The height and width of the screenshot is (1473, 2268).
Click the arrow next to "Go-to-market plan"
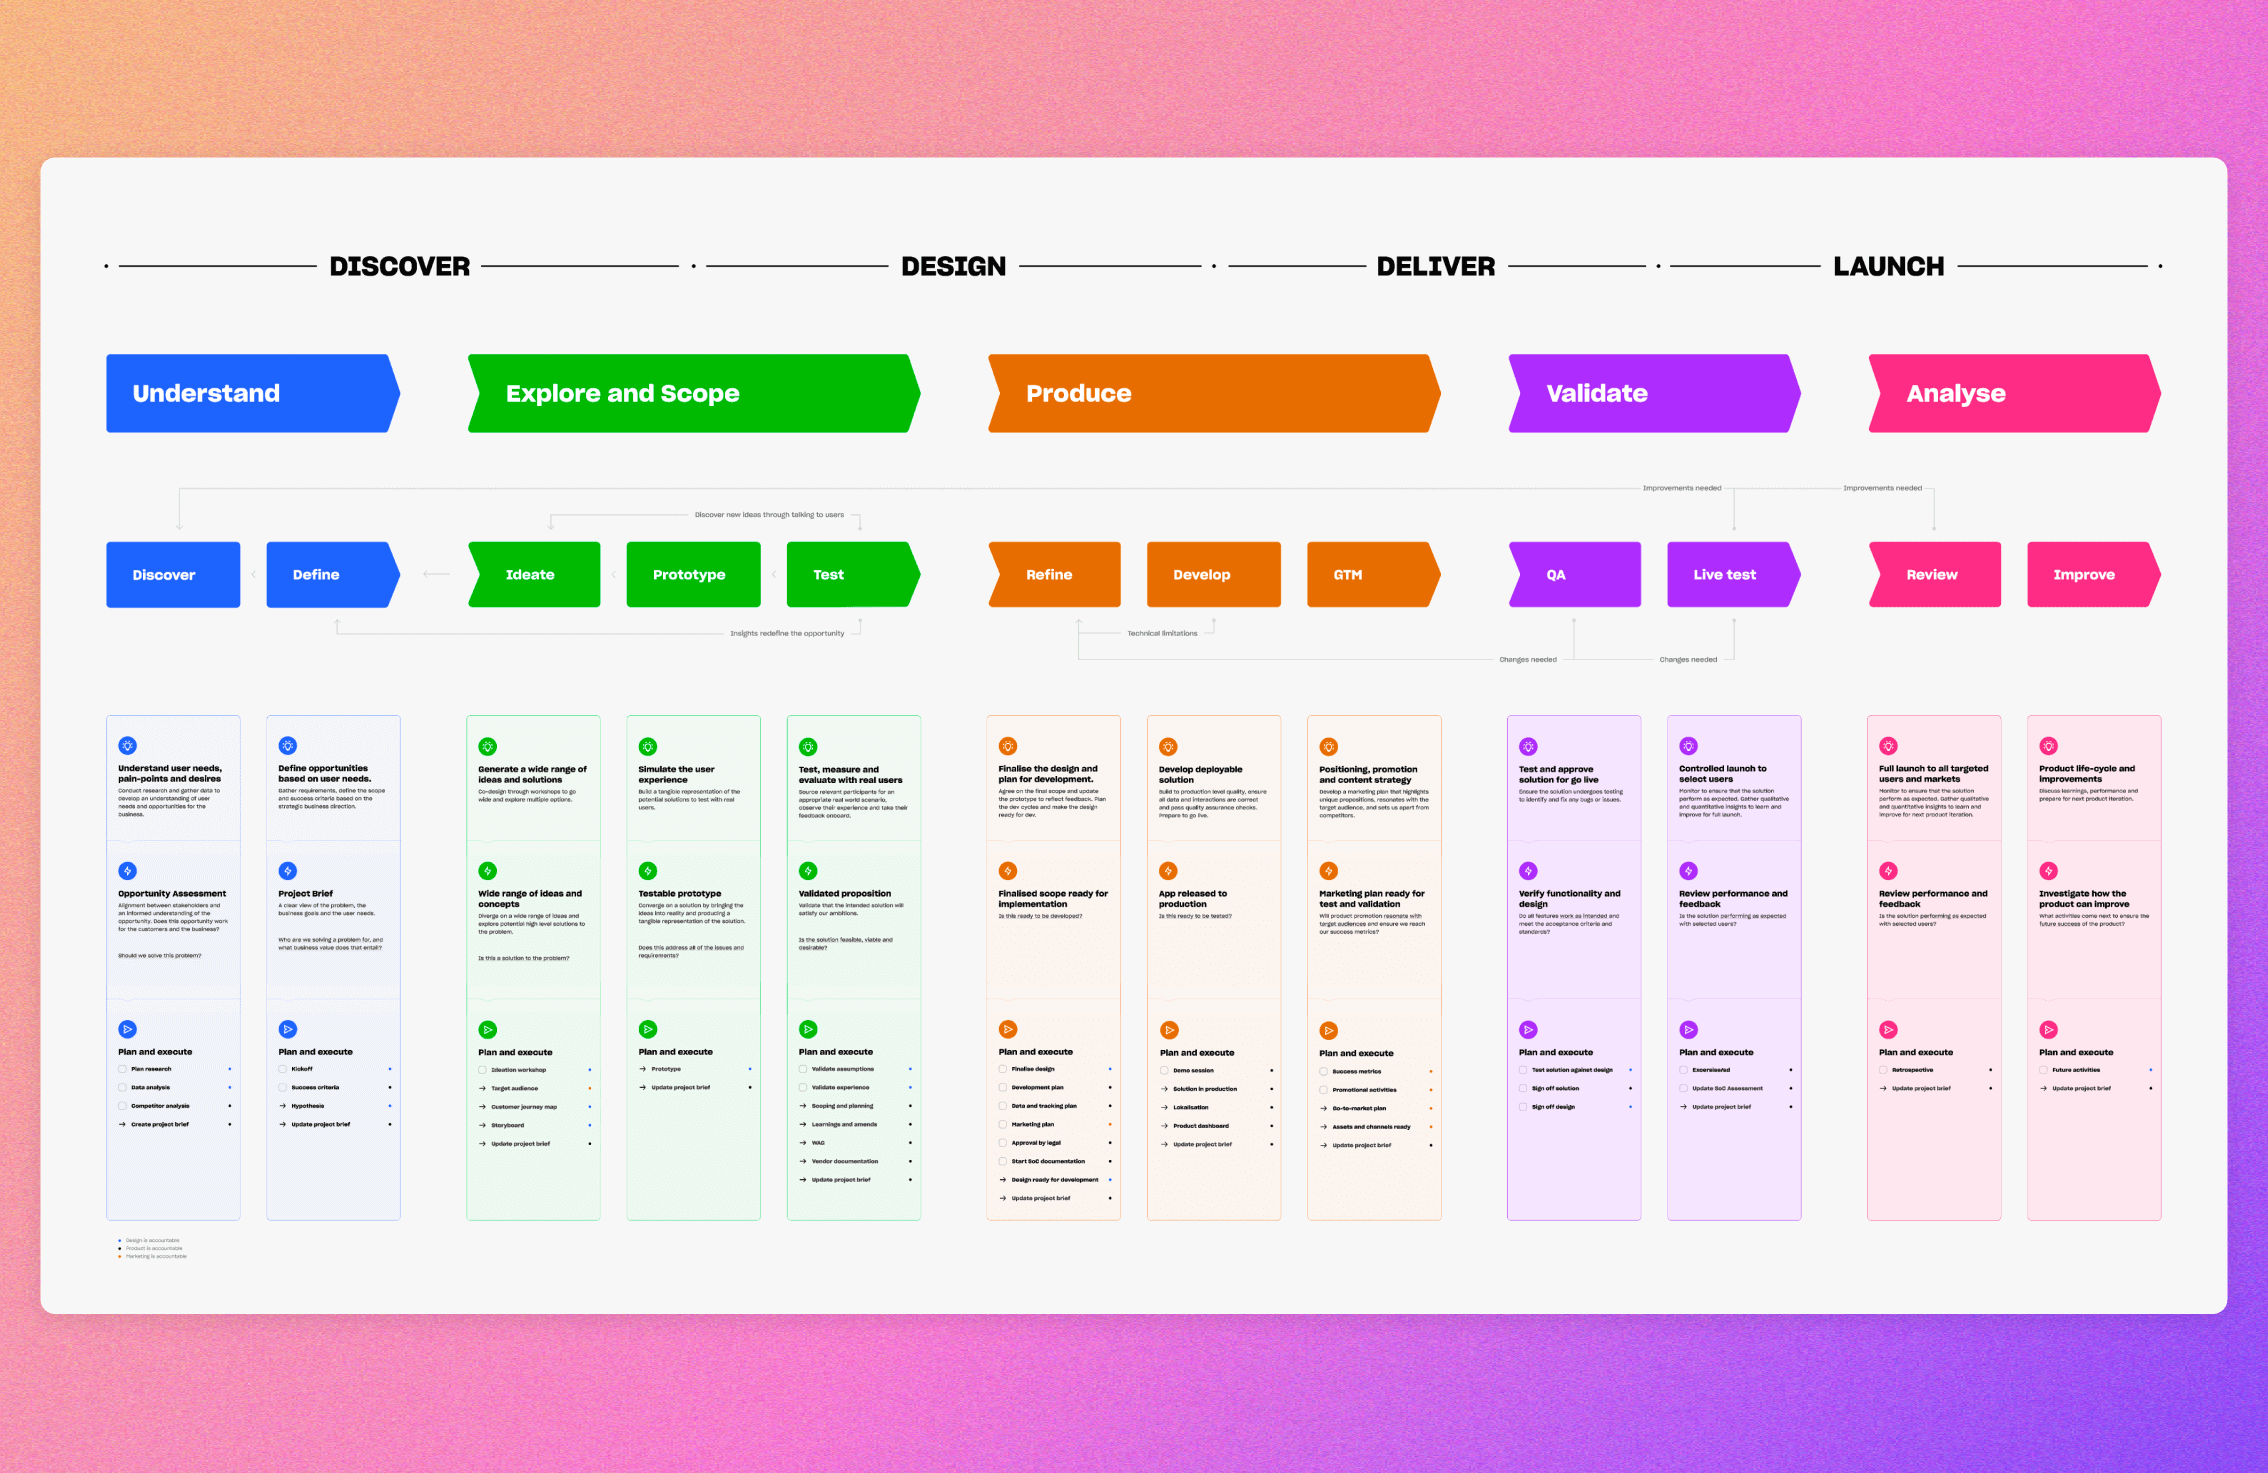pyautogui.click(x=1323, y=1108)
